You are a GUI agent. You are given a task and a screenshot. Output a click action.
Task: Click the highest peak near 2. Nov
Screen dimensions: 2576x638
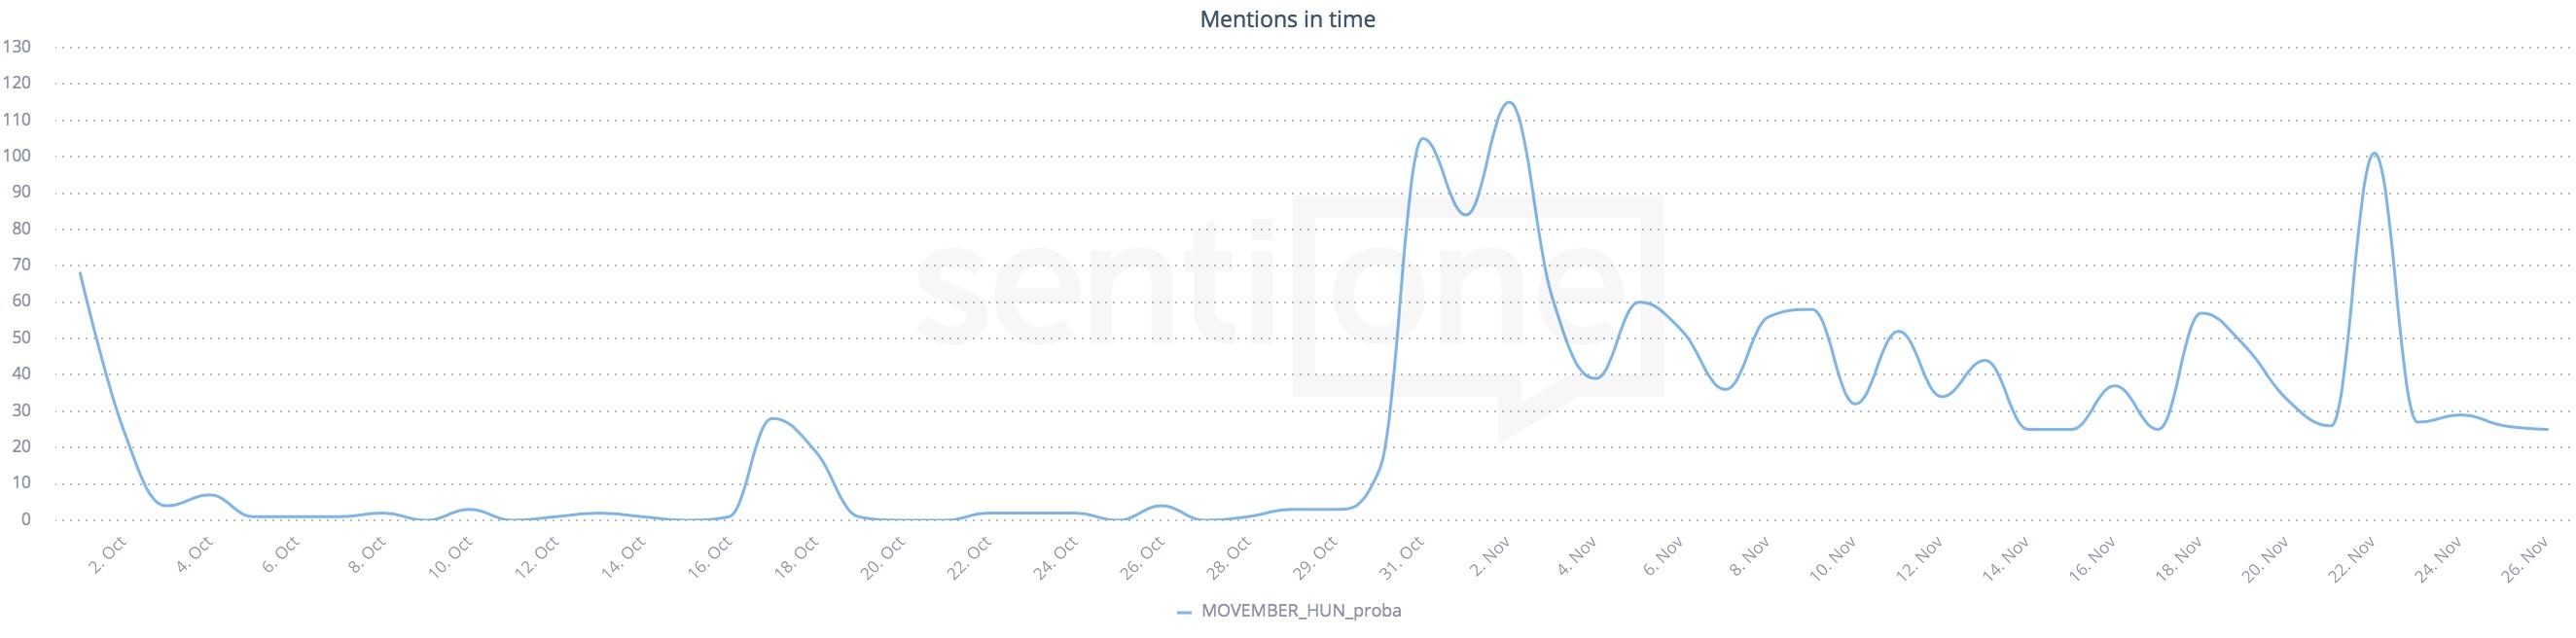pyautogui.click(x=1509, y=102)
